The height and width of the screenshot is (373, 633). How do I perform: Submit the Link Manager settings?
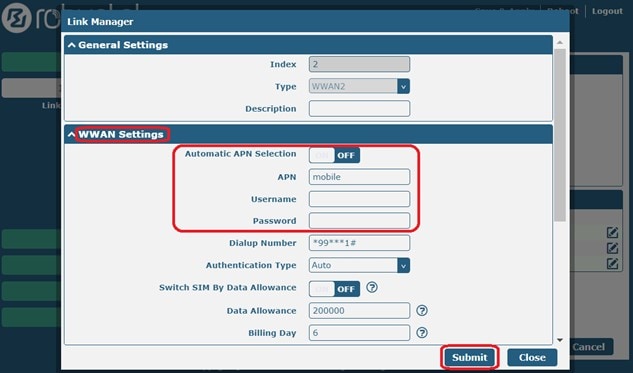(x=470, y=357)
